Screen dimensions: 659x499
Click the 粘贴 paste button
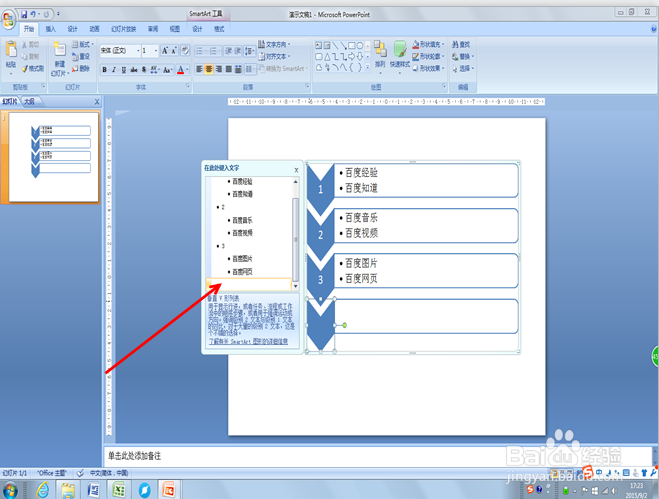(11, 57)
